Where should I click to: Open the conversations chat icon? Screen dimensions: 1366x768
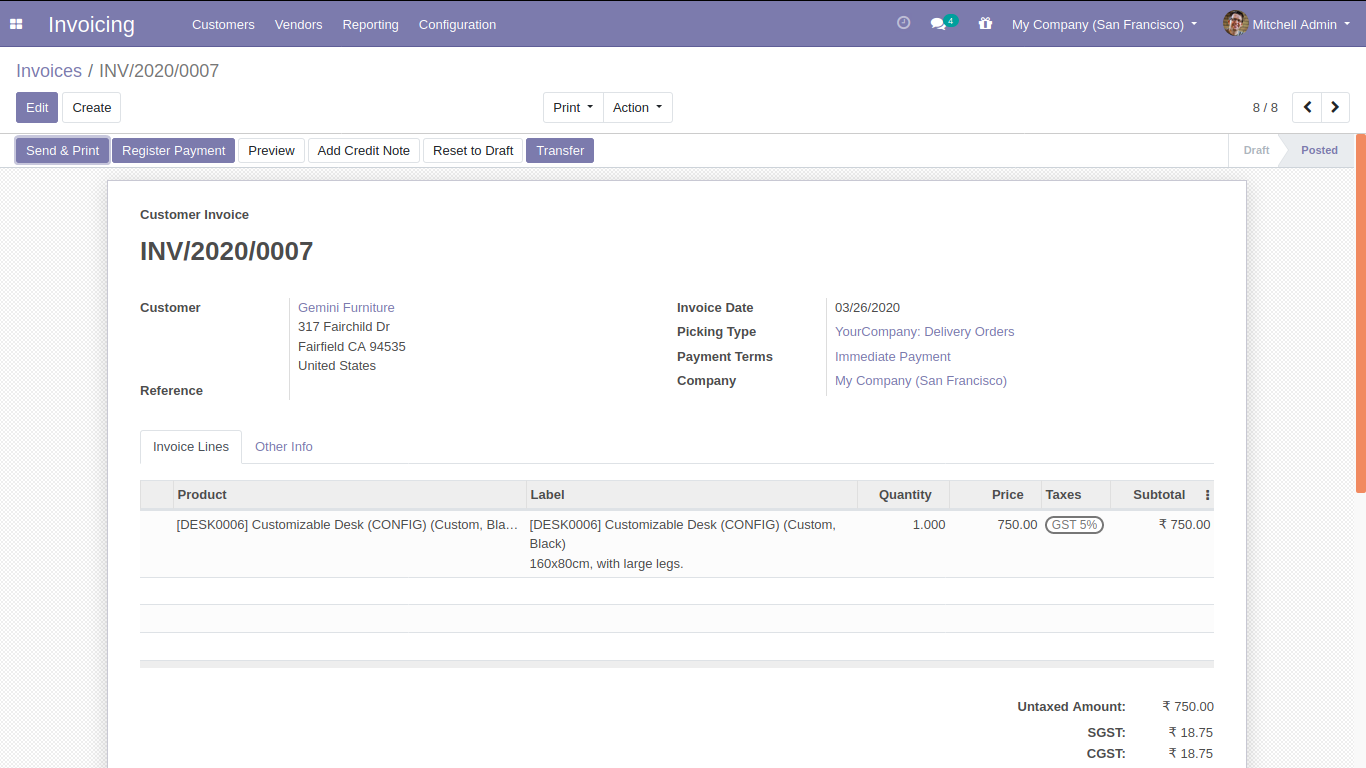click(x=938, y=24)
